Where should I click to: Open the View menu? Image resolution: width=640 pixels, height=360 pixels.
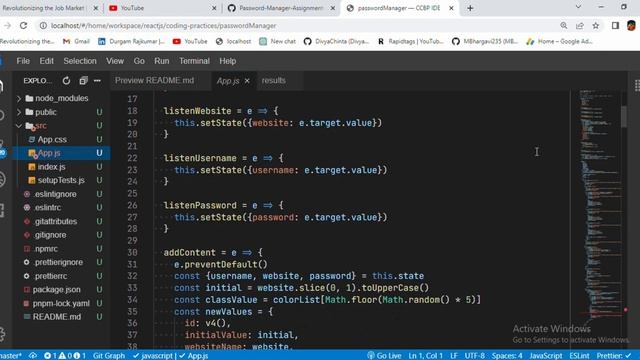click(115, 61)
